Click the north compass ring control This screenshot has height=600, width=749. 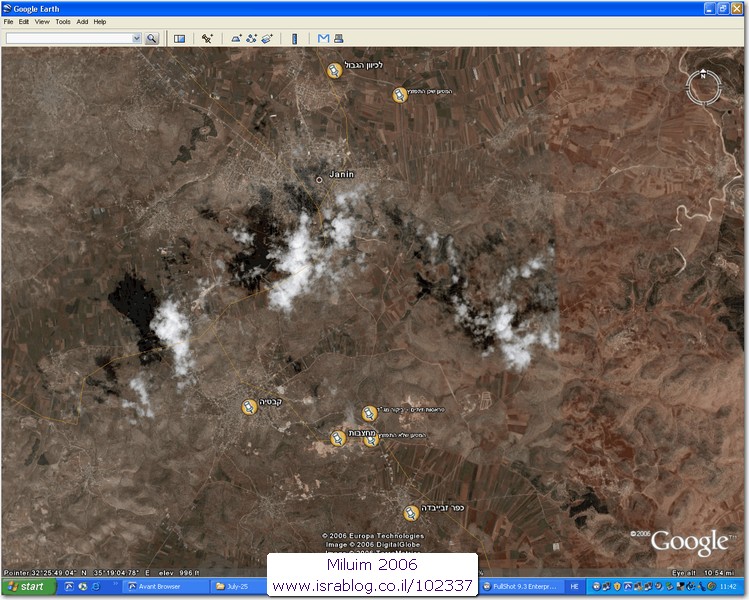(x=703, y=87)
